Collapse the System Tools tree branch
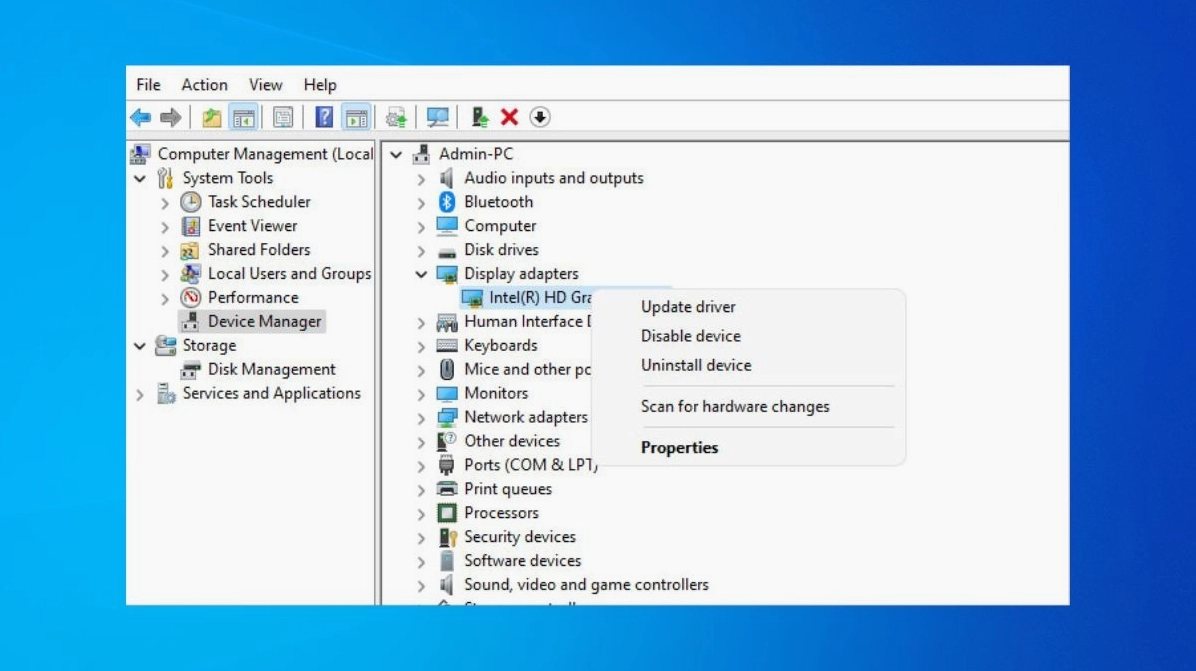 click(x=141, y=177)
